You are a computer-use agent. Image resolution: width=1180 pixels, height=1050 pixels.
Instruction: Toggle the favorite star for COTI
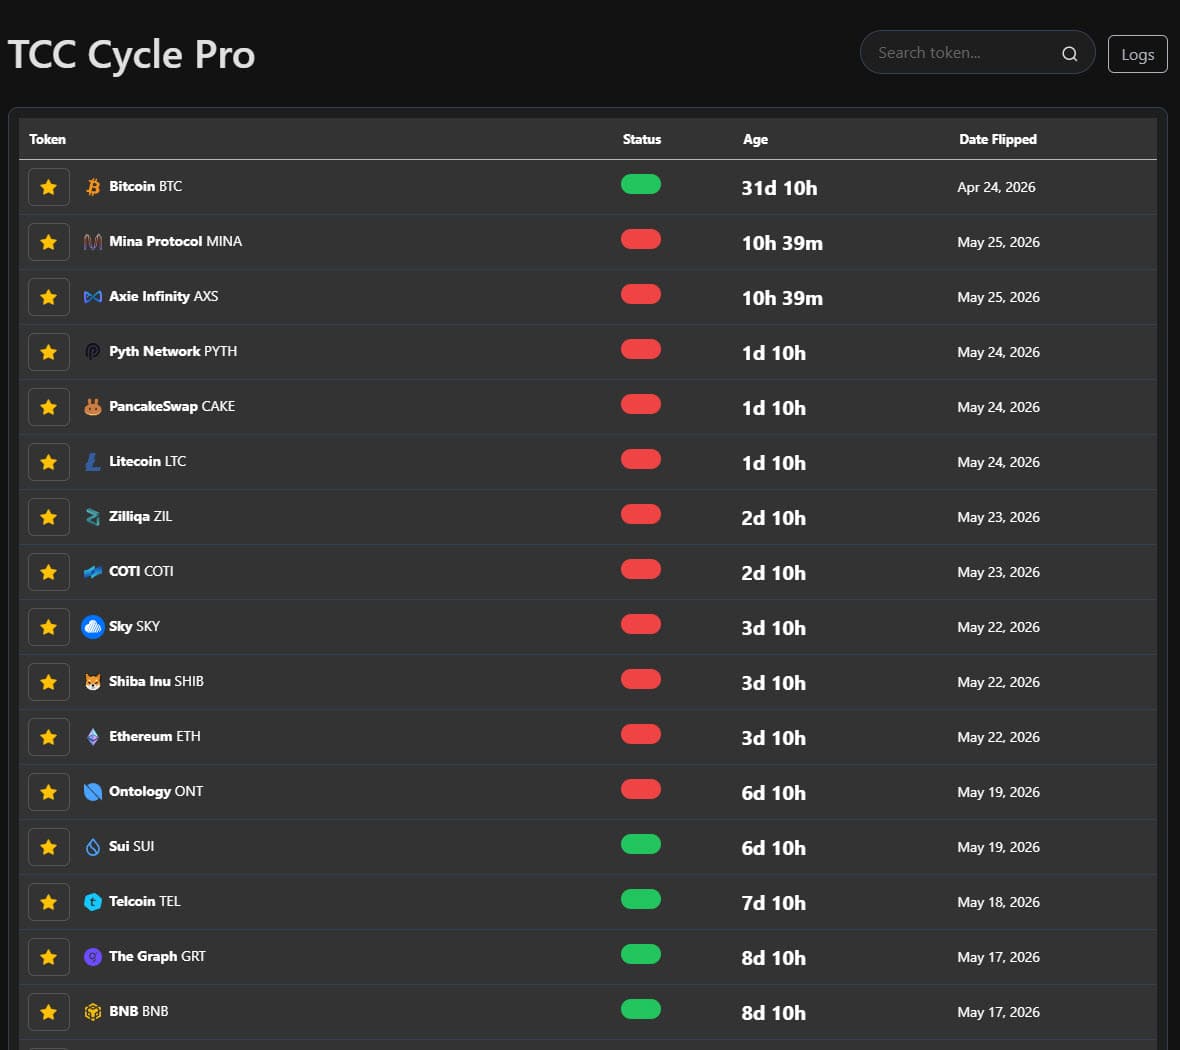point(49,572)
